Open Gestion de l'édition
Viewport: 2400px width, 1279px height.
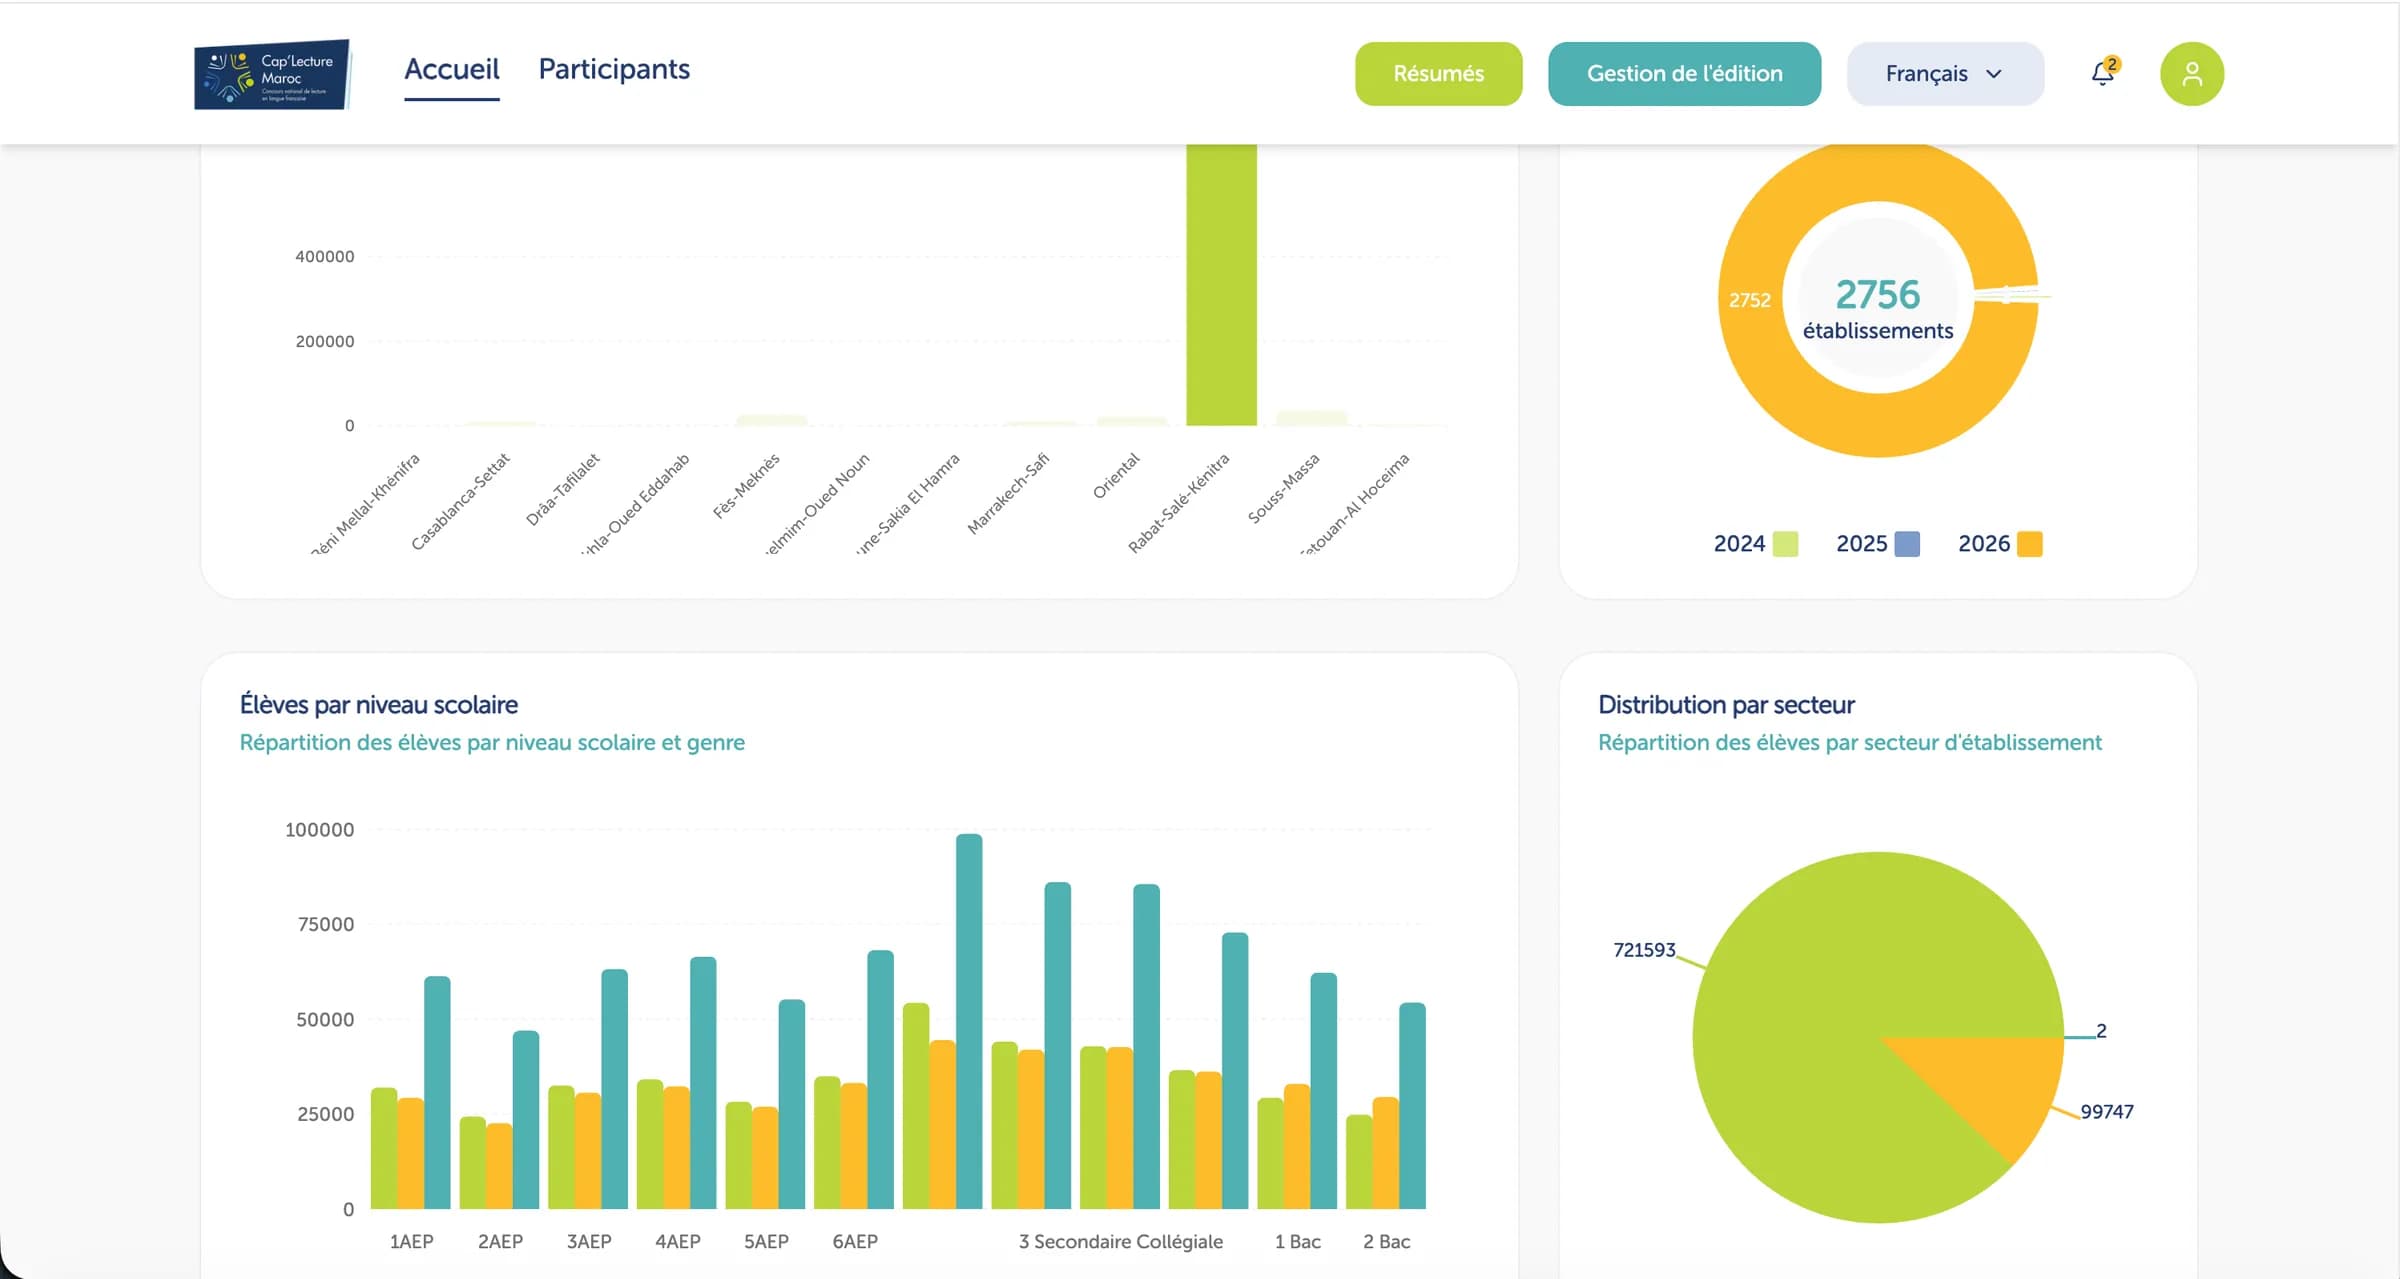(1684, 74)
